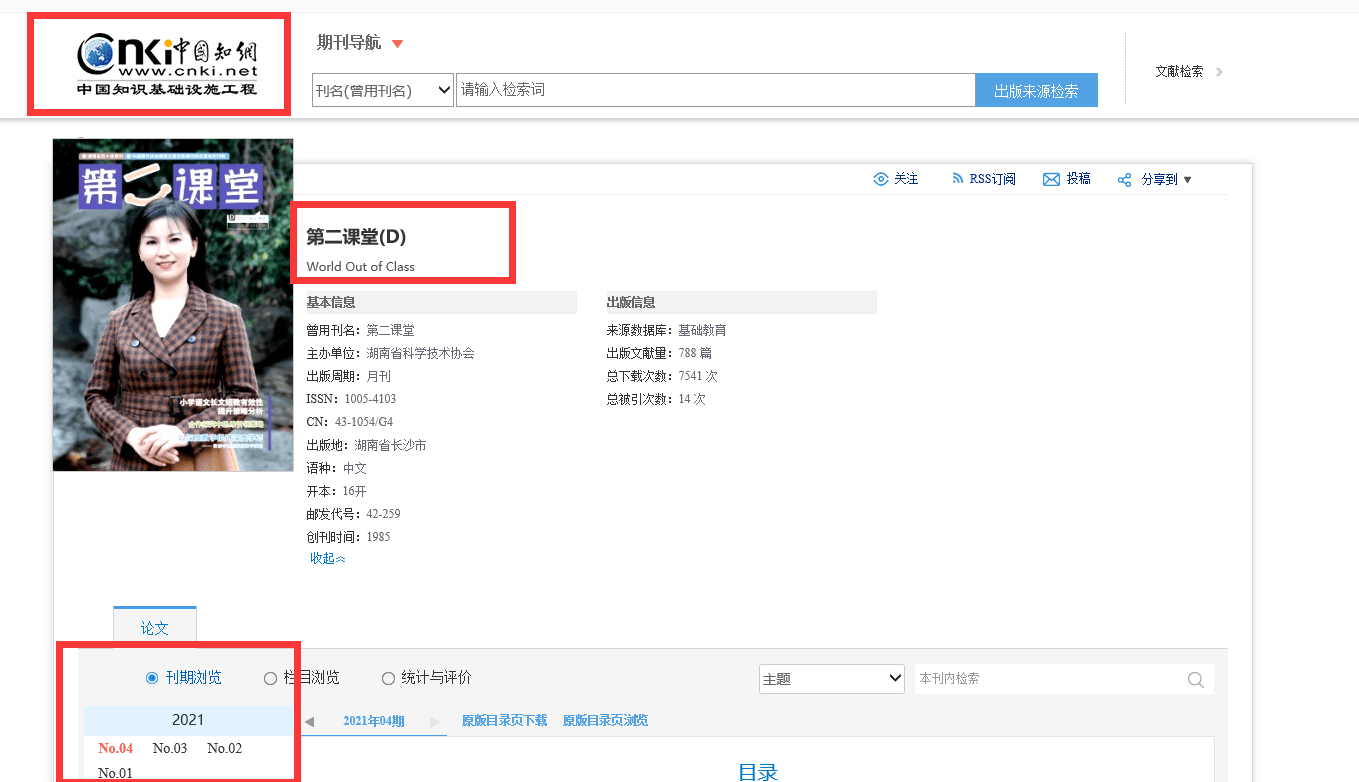This screenshot has width=1359, height=782.
Task: Click the 期刊导航 label
Action: pos(349,42)
